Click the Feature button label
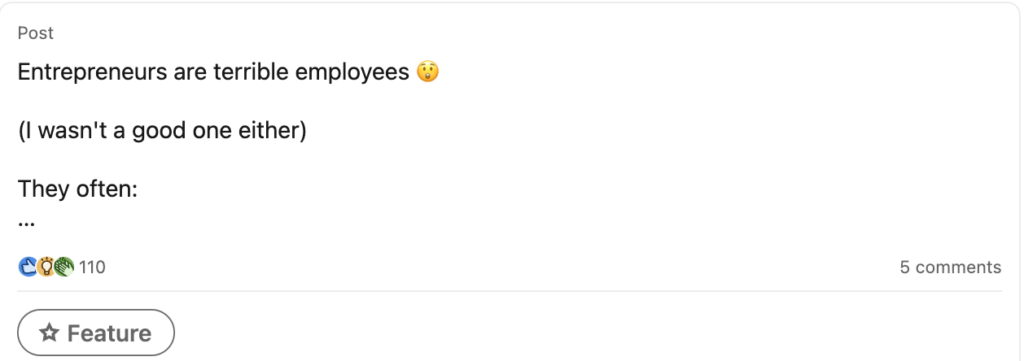The height and width of the screenshot is (361, 1024). [x=109, y=334]
